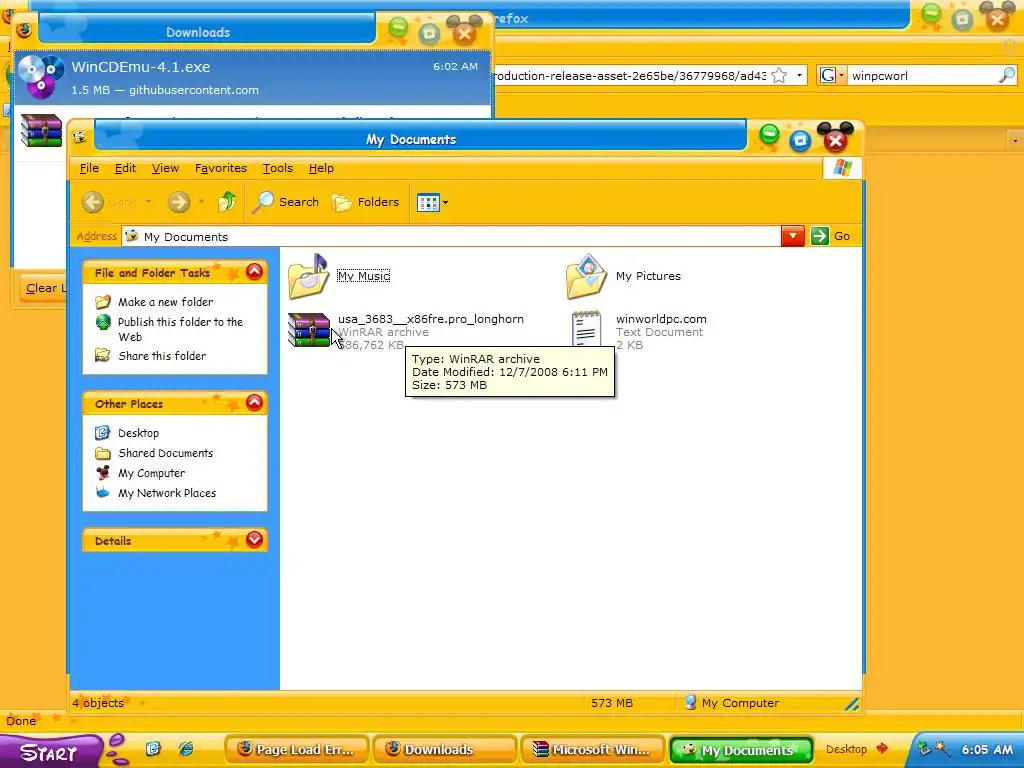The width and height of the screenshot is (1024, 768).
Task: Collapse the File and Folder Tasks panel
Action: click(254, 272)
